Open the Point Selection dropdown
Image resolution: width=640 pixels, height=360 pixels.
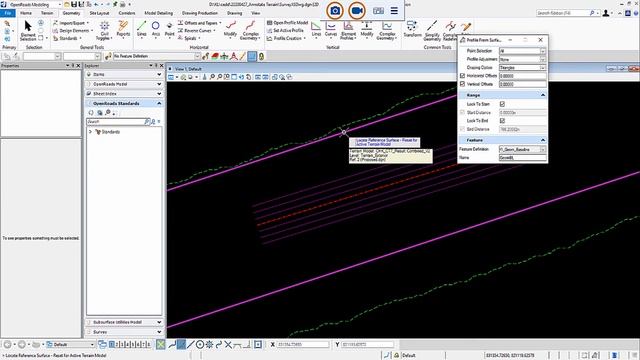point(543,51)
